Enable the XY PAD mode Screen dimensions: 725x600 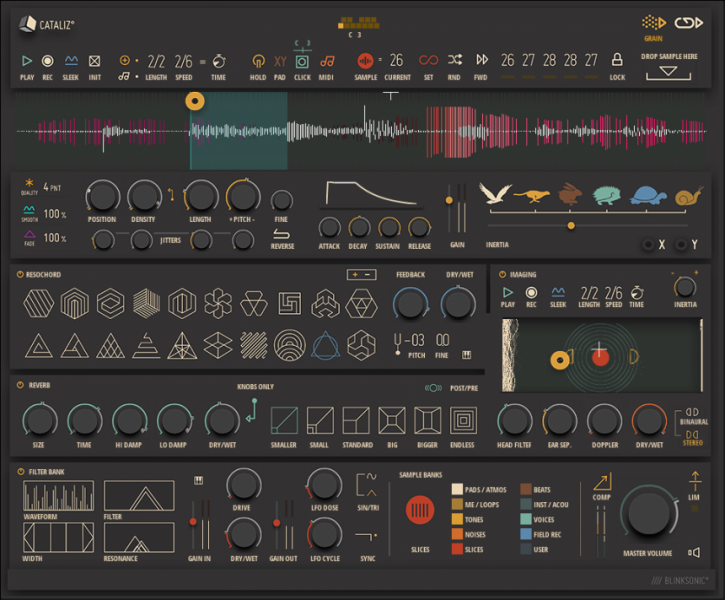[x=280, y=61]
